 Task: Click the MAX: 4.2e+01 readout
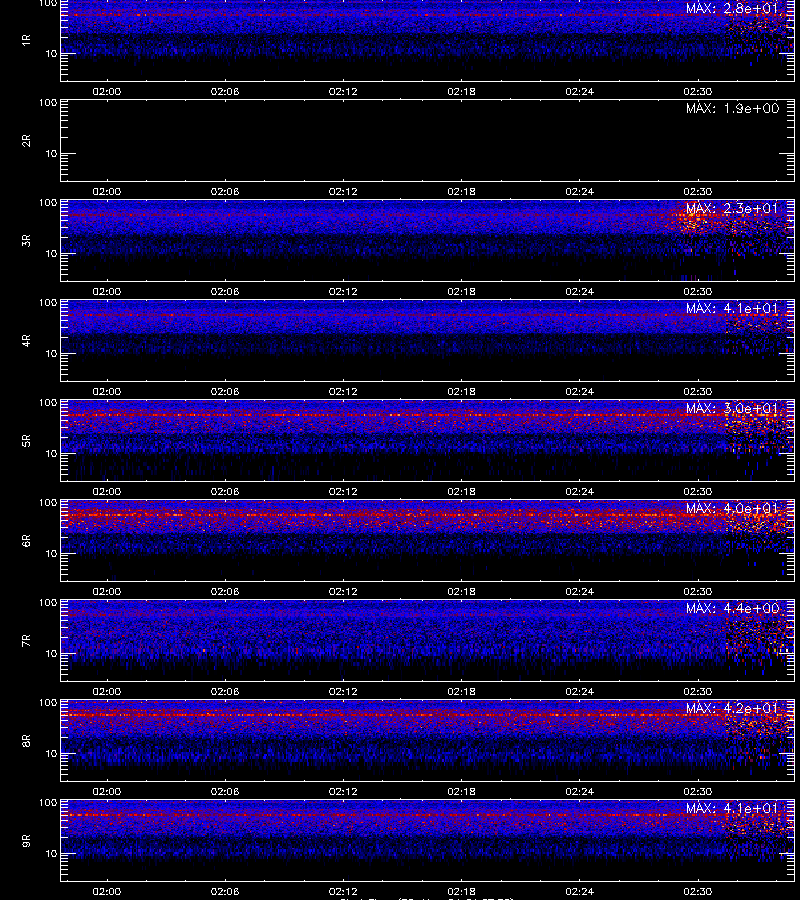point(732,708)
